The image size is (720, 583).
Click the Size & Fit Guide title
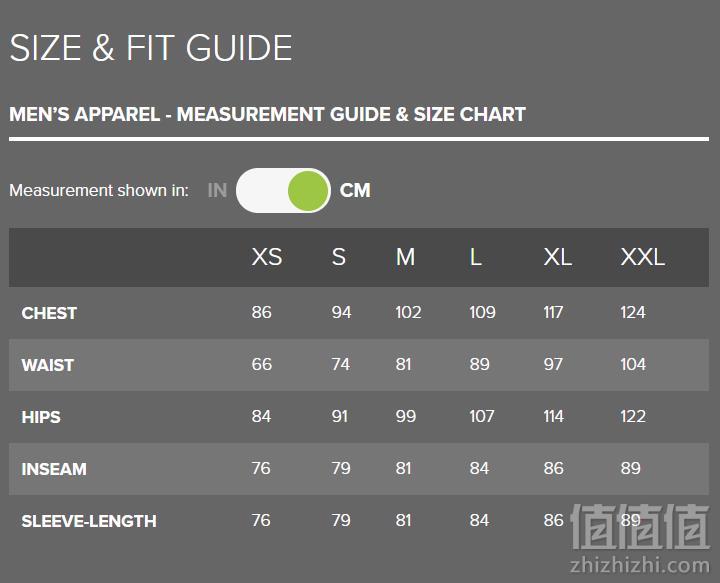(151, 48)
